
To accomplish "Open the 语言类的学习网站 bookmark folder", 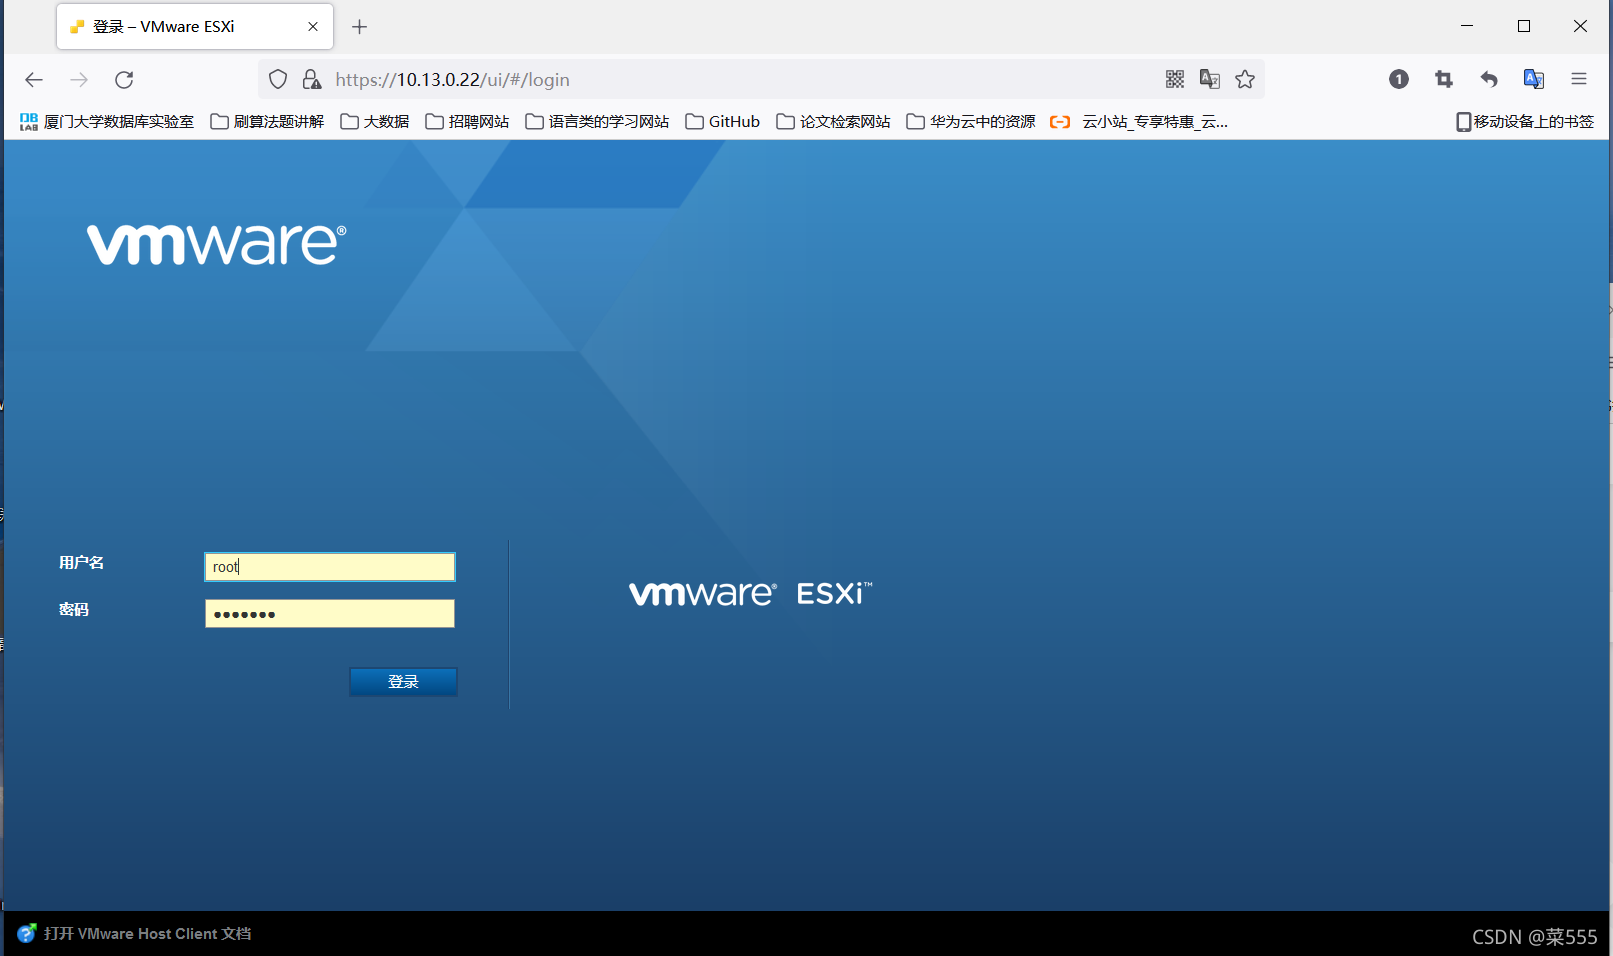I will click(597, 122).
